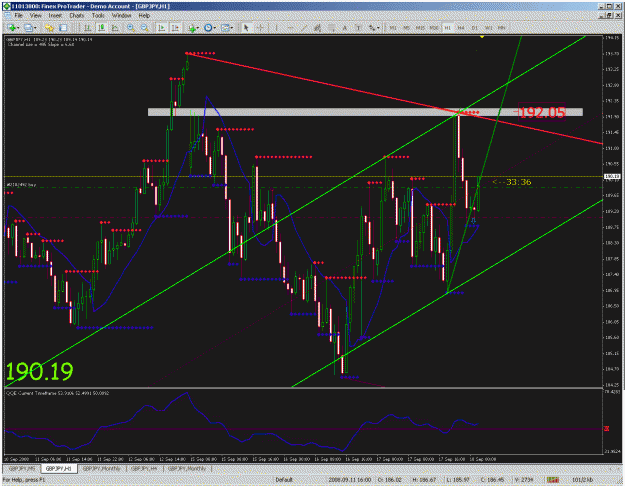Select the Equidistant Channel tool
The height and width of the screenshot is (486, 625).
click(318, 28)
